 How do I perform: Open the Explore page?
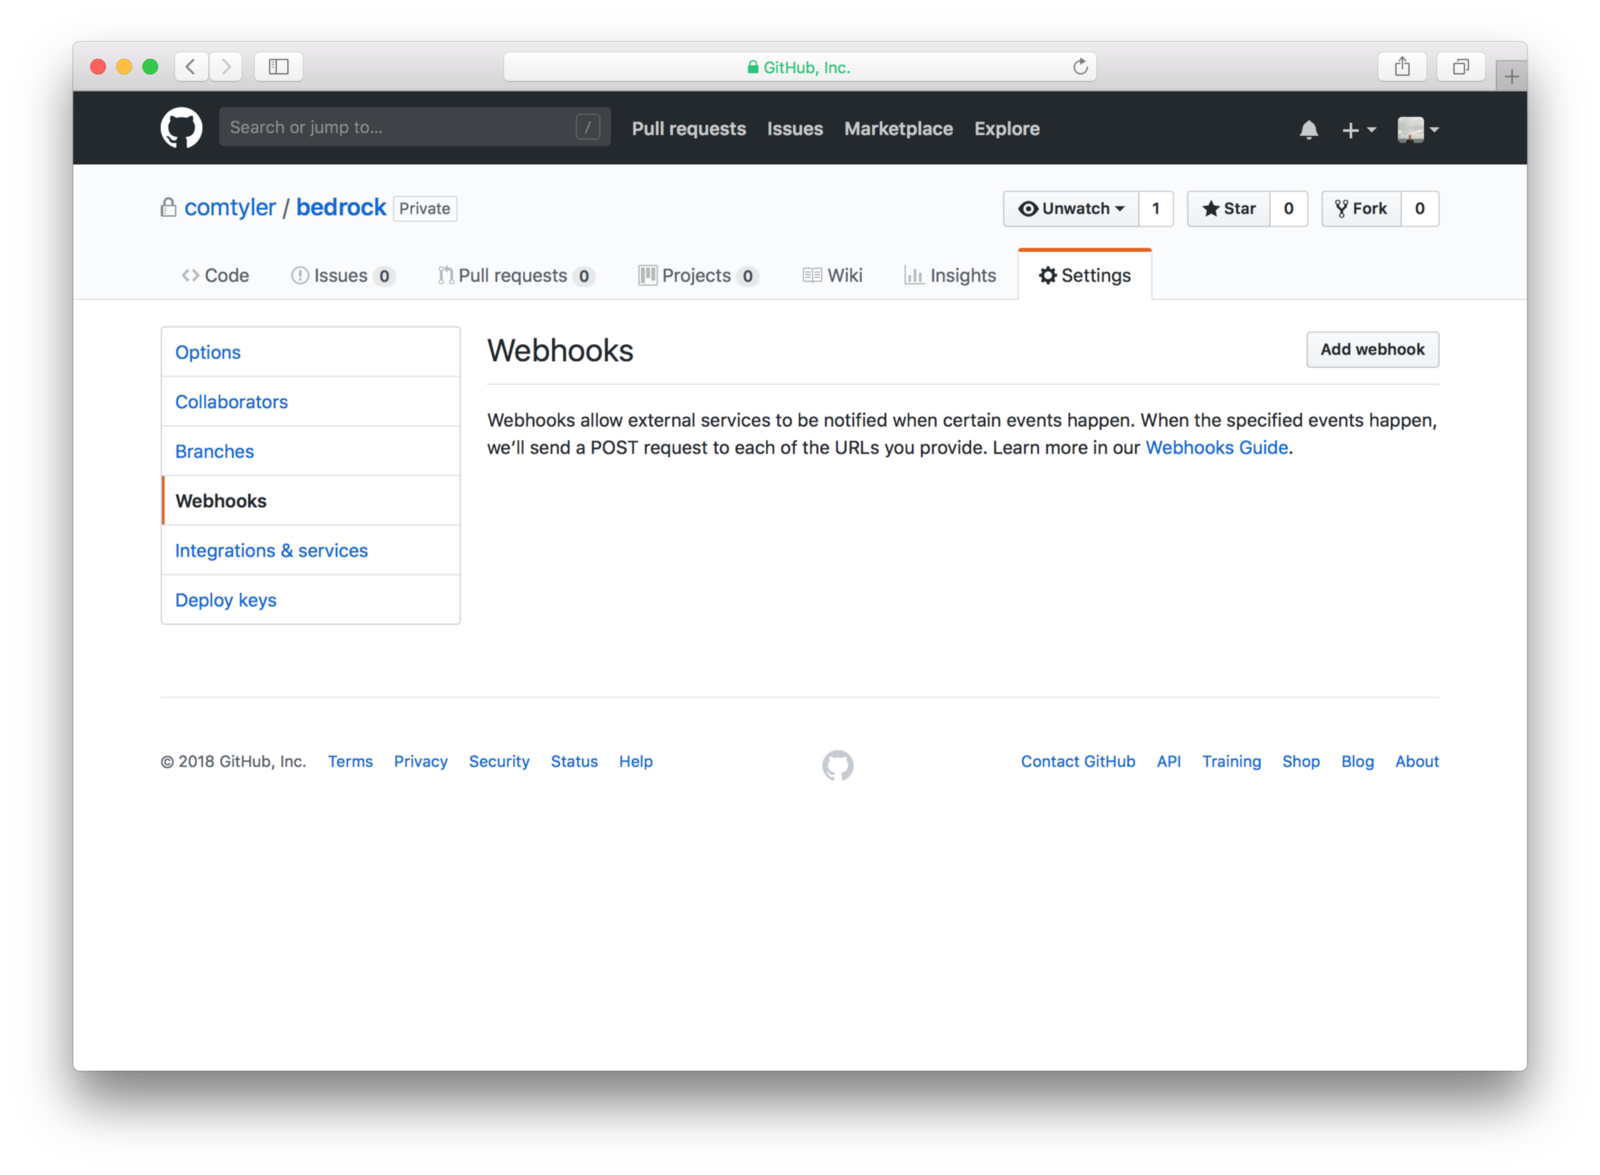point(1007,129)
